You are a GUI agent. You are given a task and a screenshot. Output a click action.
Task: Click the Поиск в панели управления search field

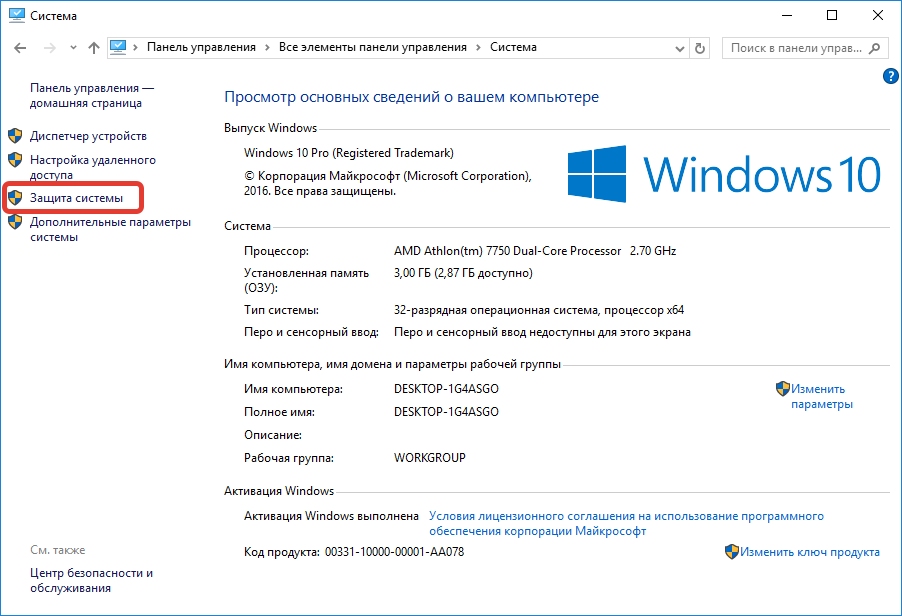click(794, 47)
